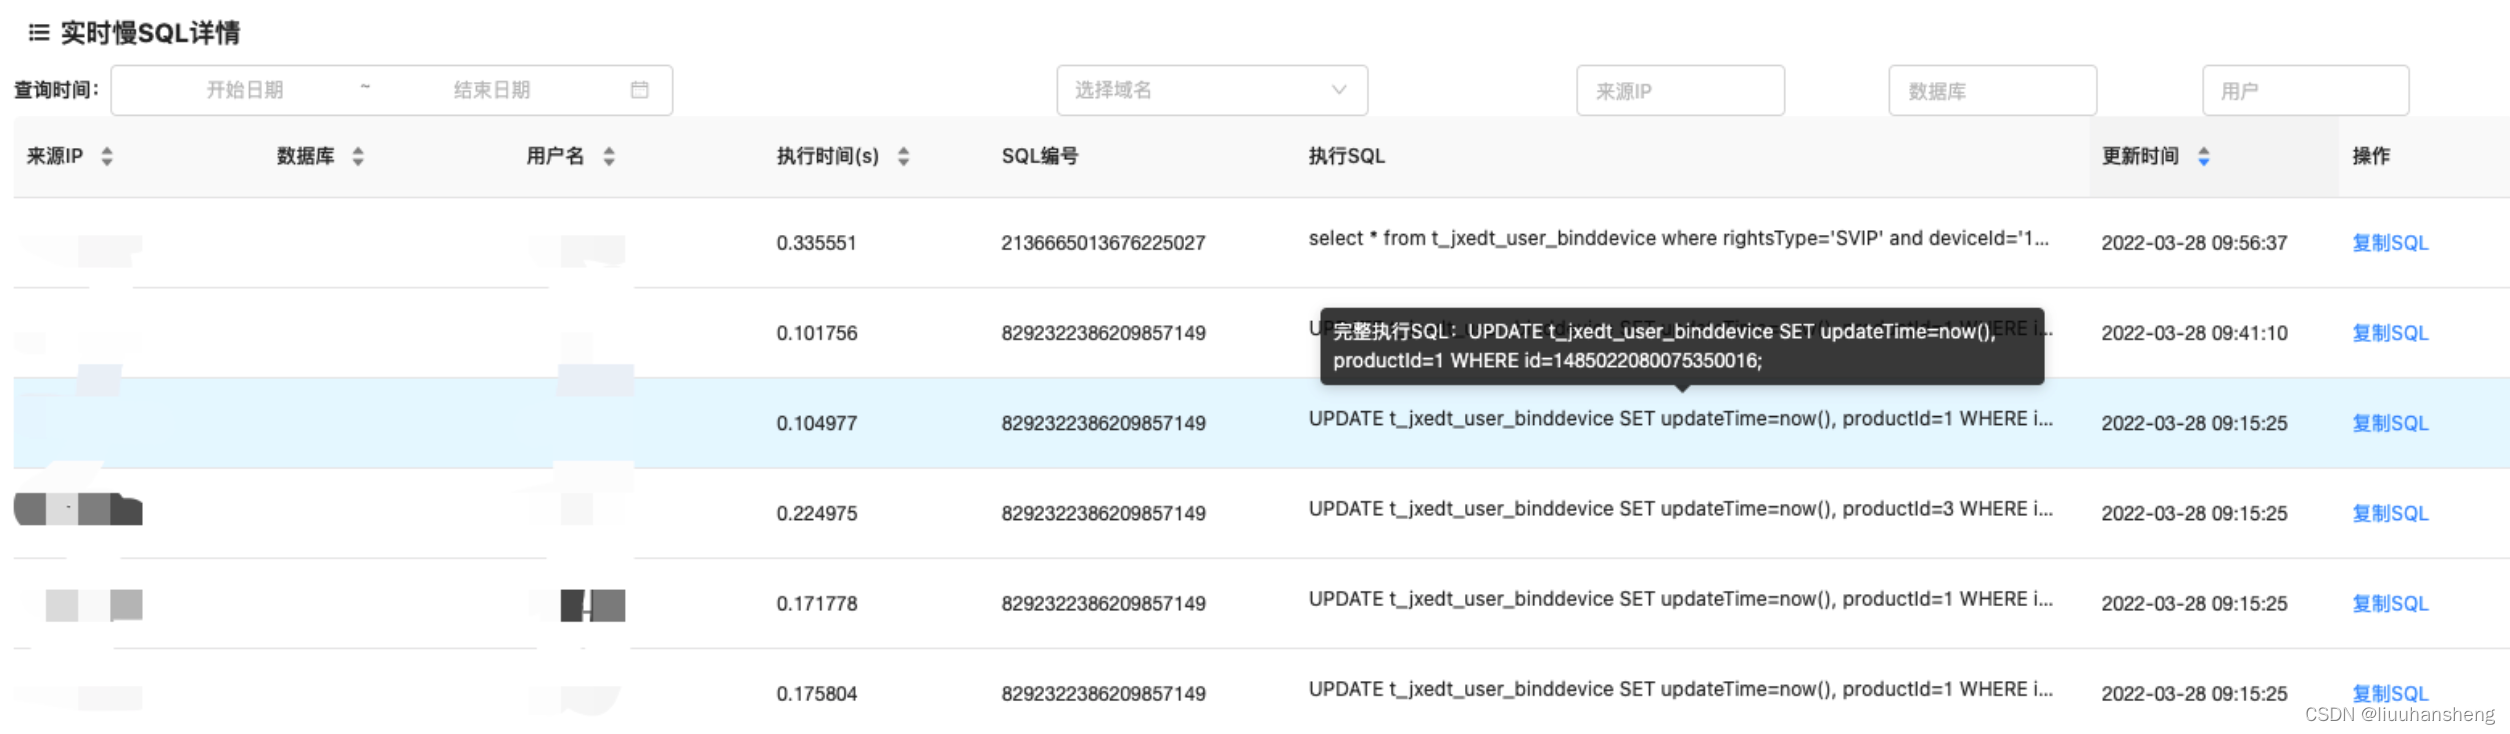Image resolution: width=2510 pixels, height=734 pixels.
Task: Copy SQL for the 09:56:37 row
Action: coord(2390,243)
